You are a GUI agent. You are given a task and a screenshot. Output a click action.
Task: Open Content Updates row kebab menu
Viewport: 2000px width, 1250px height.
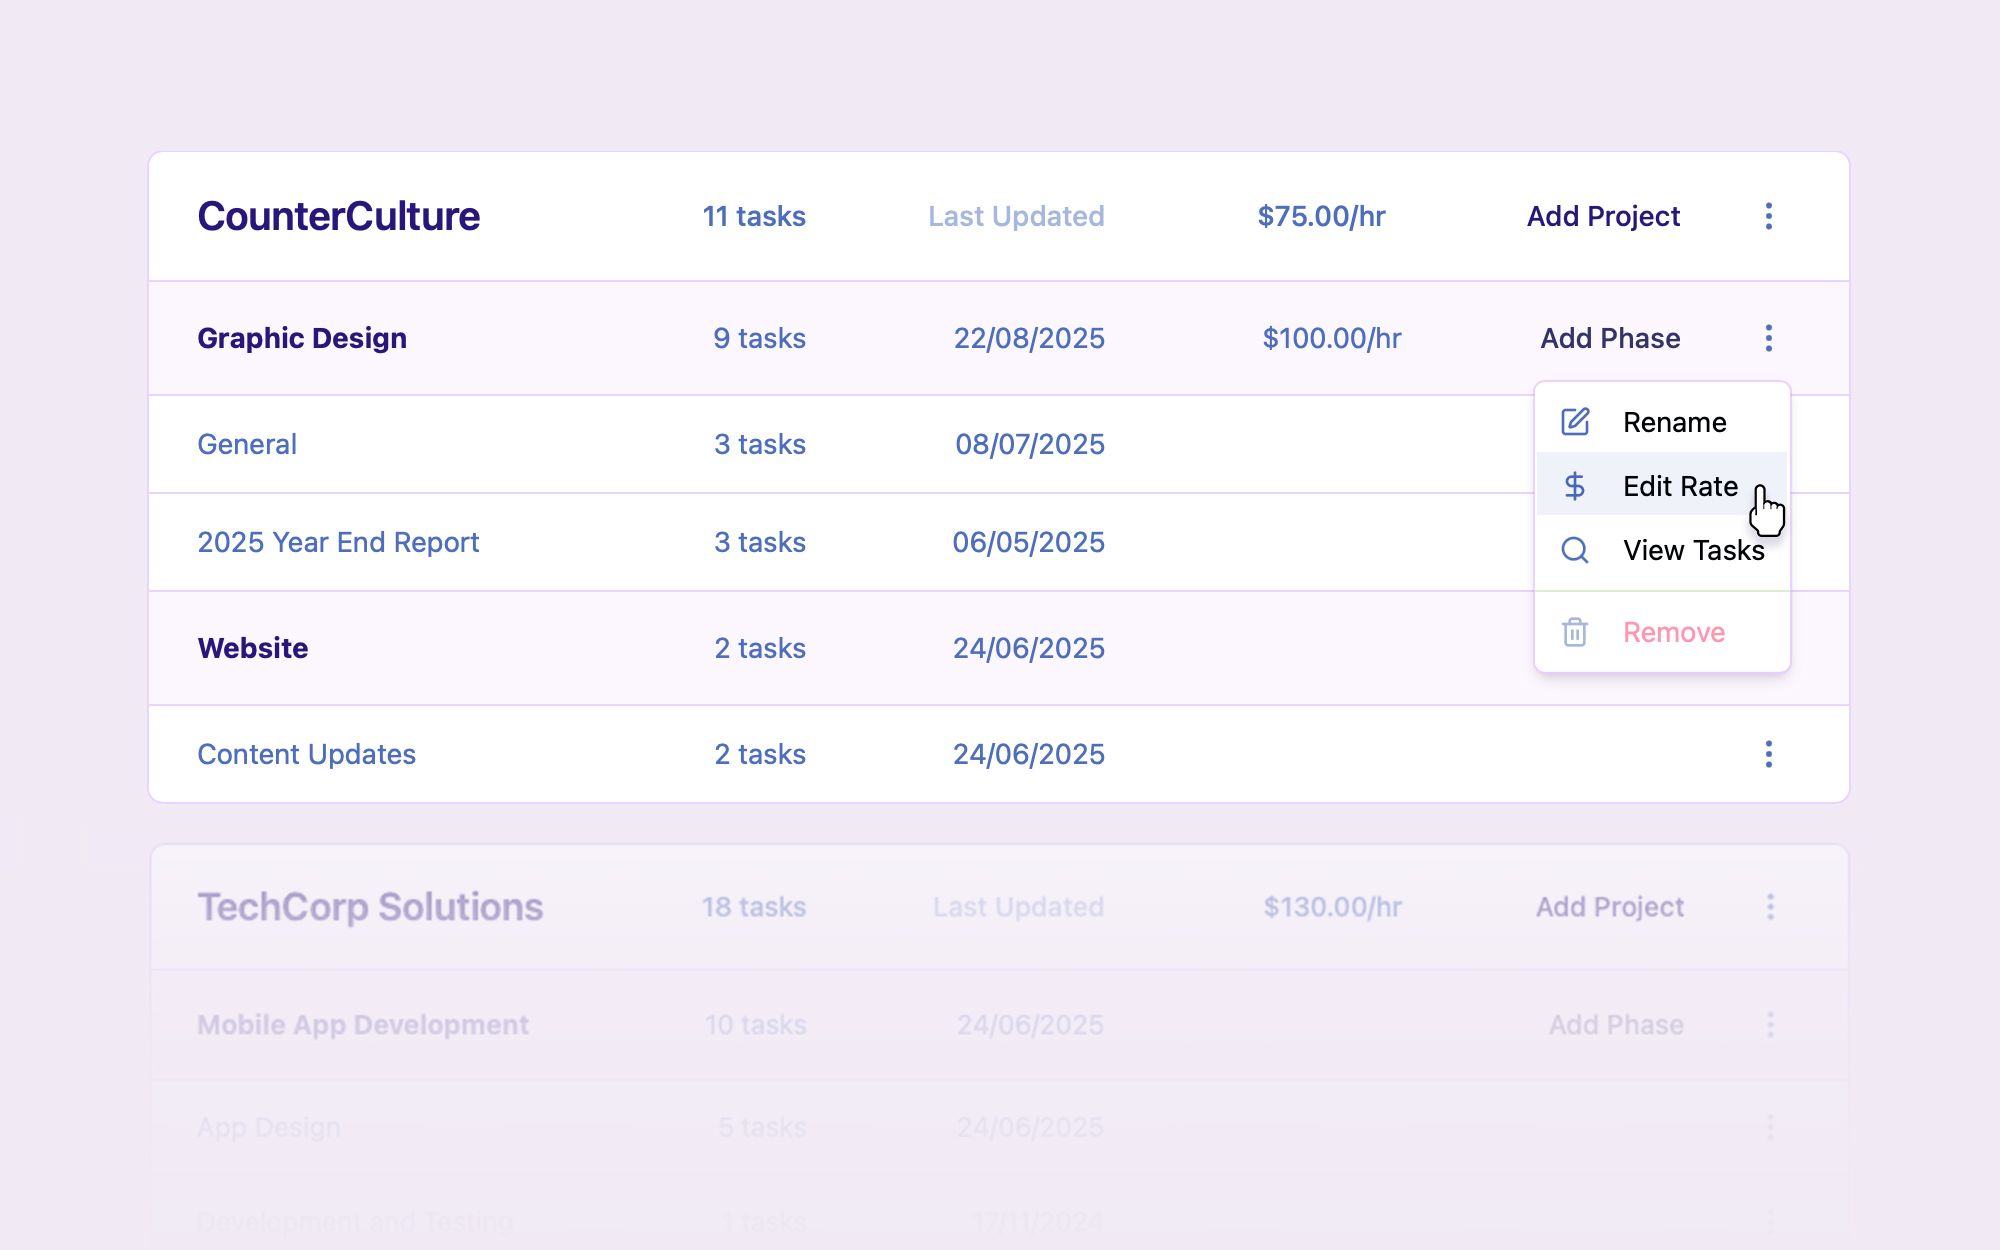(x=1768, y=754)
